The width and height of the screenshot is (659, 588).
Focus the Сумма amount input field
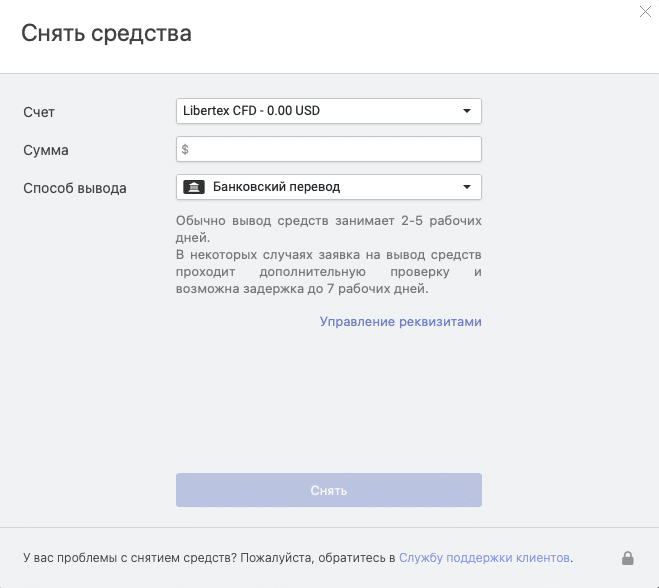(335, 149)
